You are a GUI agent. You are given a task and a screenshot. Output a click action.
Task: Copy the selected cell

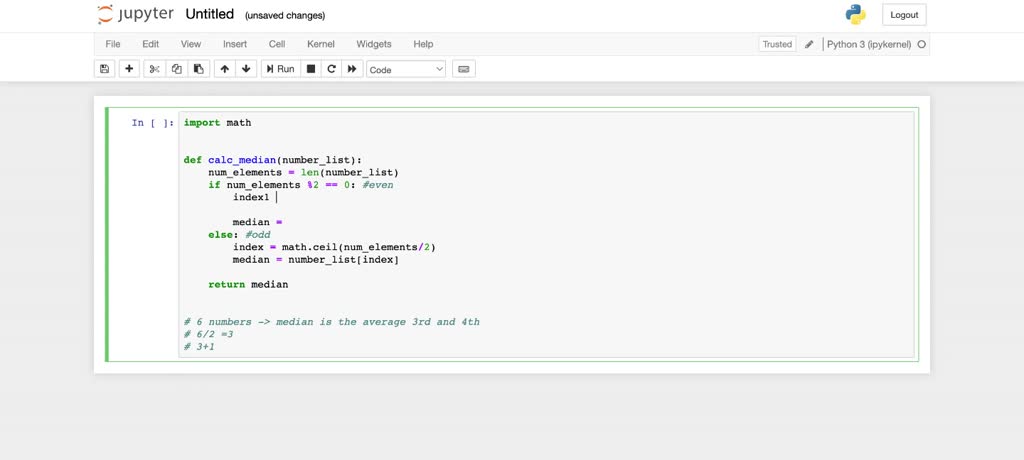click(176, 69)
